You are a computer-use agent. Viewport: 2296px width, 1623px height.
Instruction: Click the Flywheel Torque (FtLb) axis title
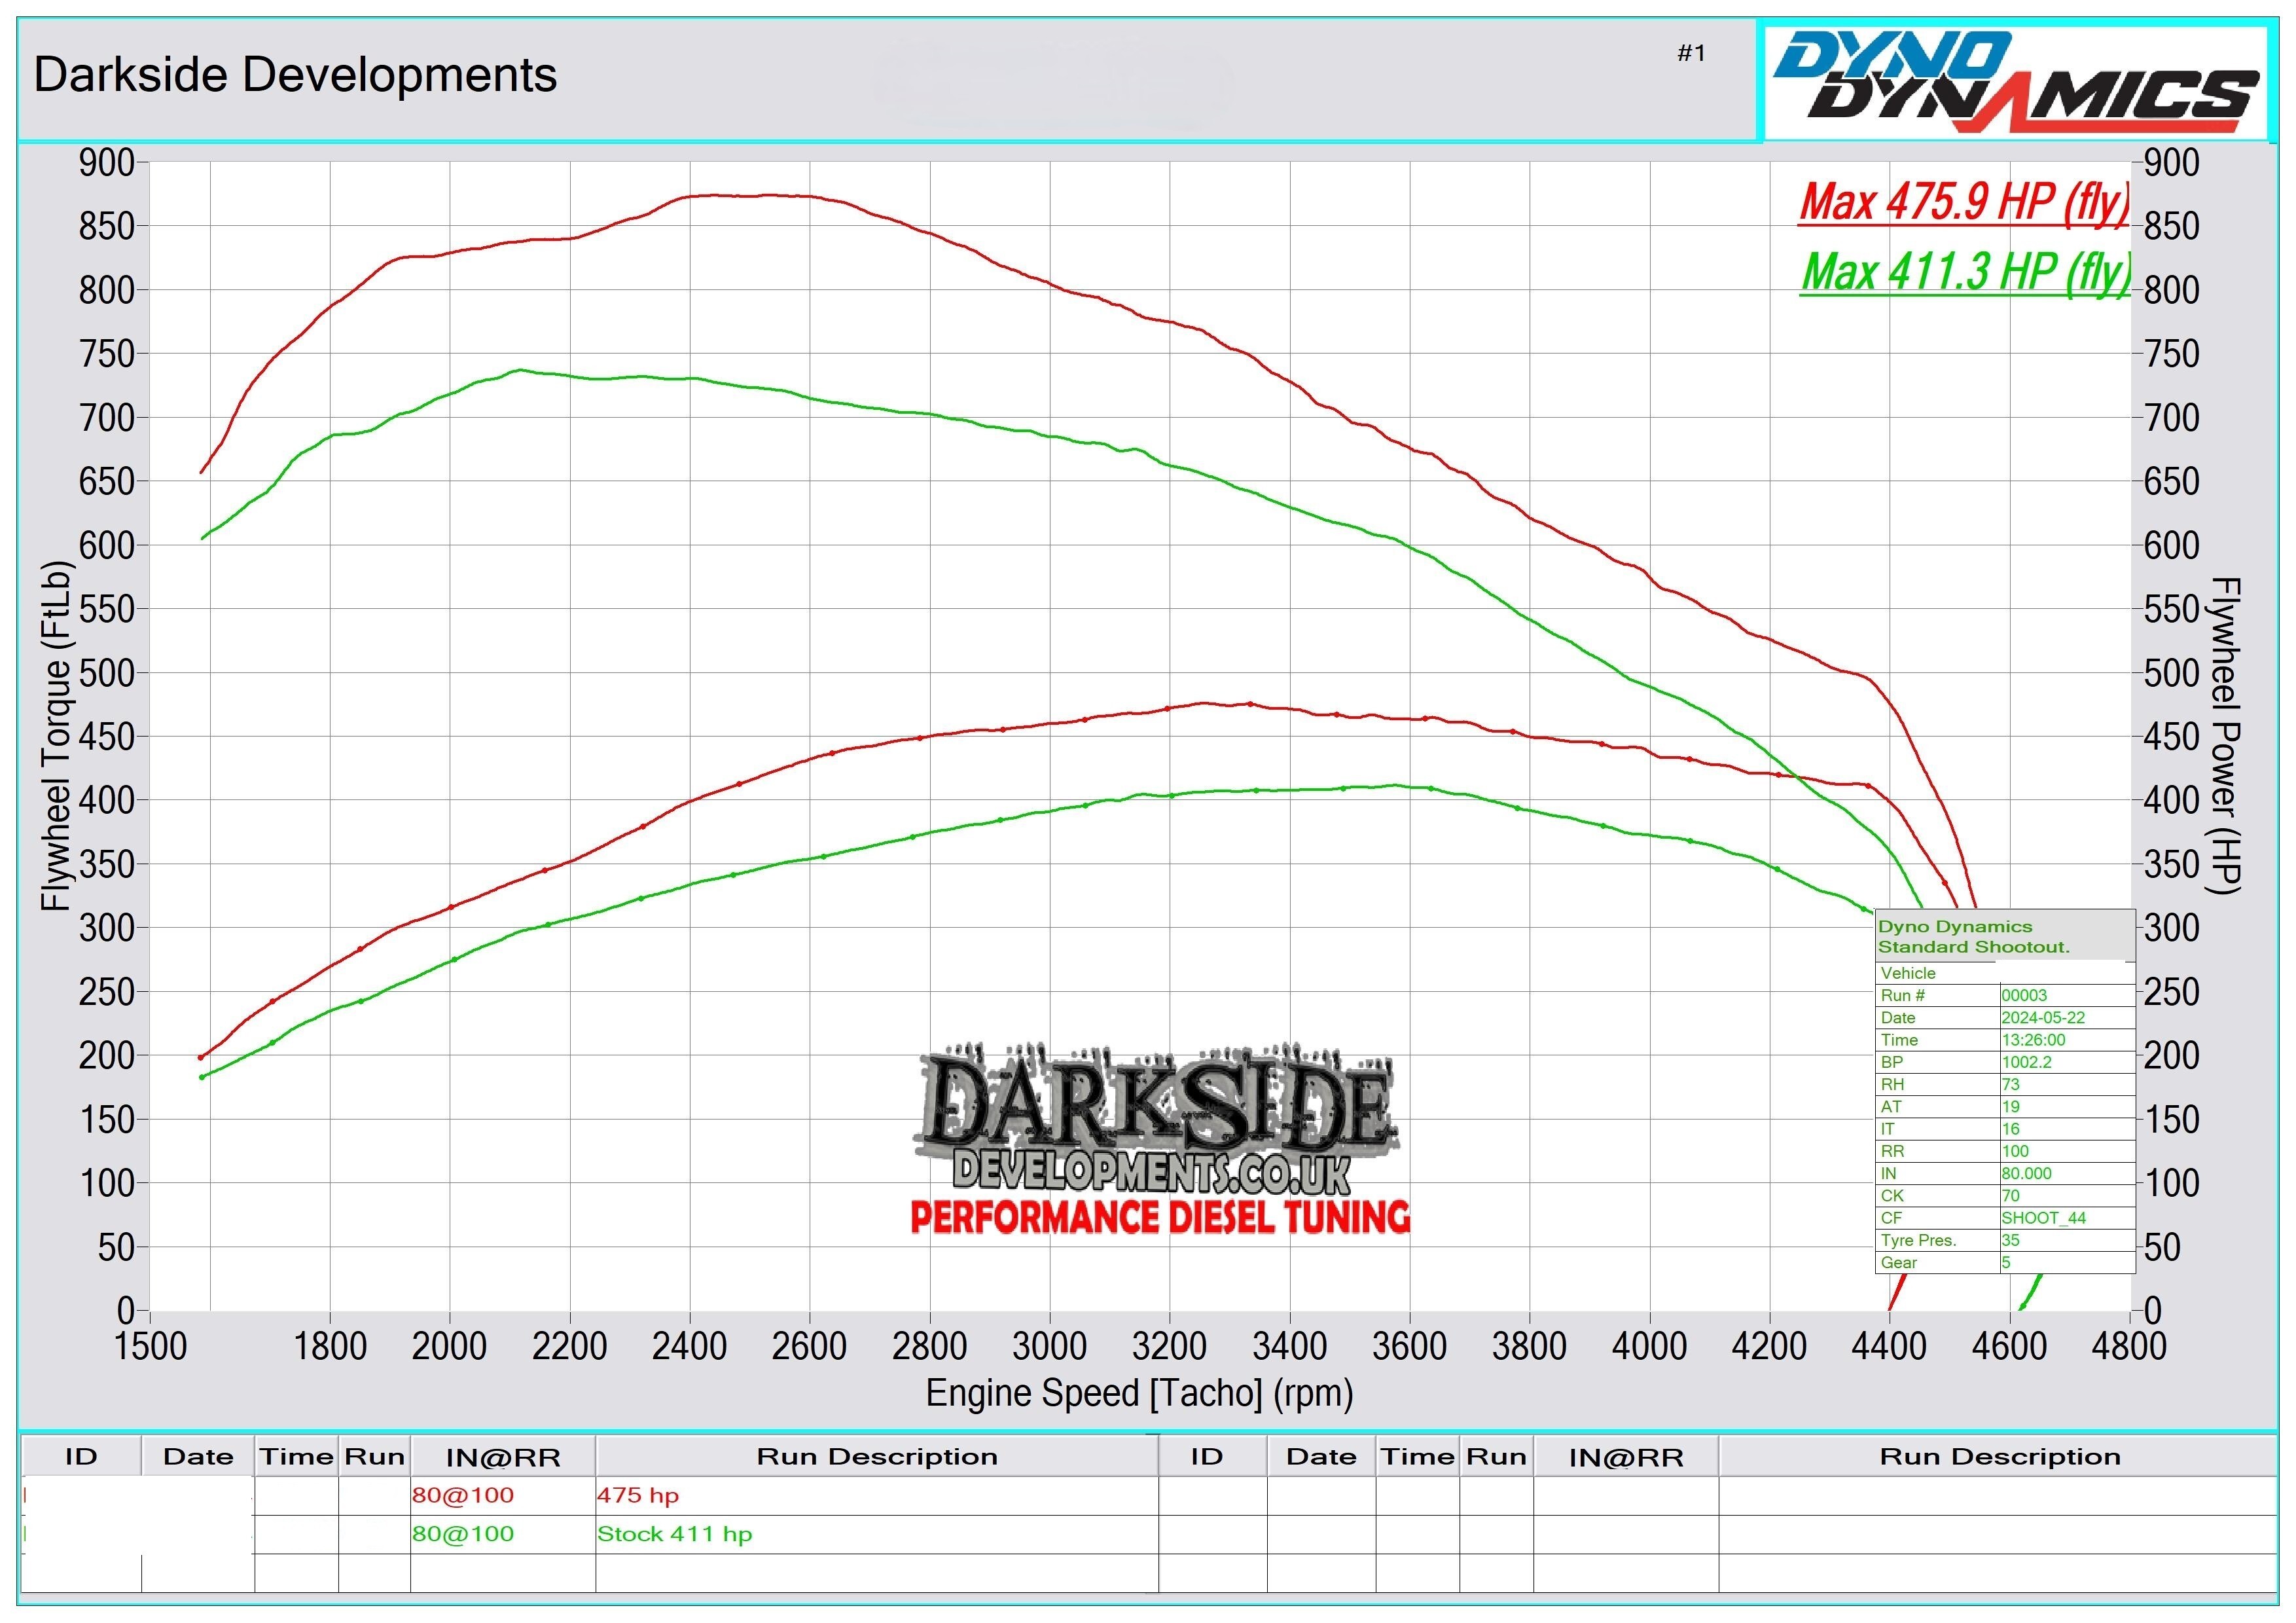57,736
